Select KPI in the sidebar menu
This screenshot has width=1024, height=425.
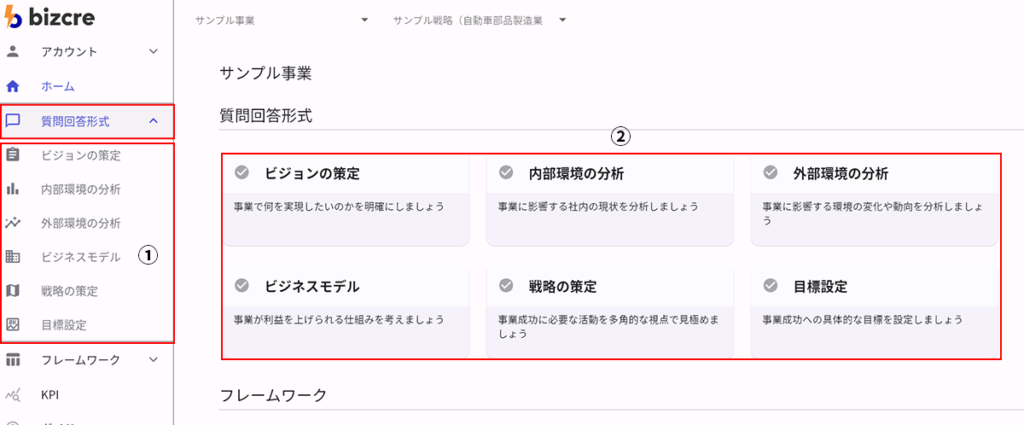pyautogui.click(x=50, y=395)
